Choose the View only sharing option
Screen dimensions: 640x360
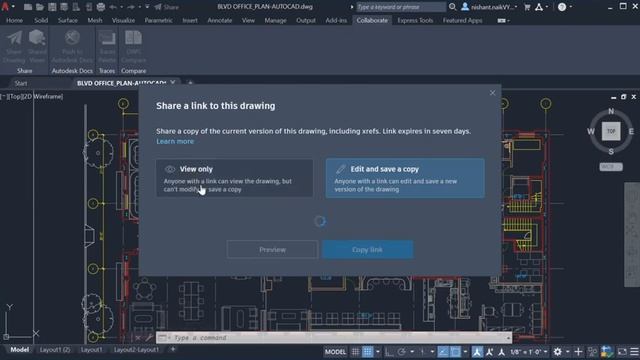tap(235, 178)
